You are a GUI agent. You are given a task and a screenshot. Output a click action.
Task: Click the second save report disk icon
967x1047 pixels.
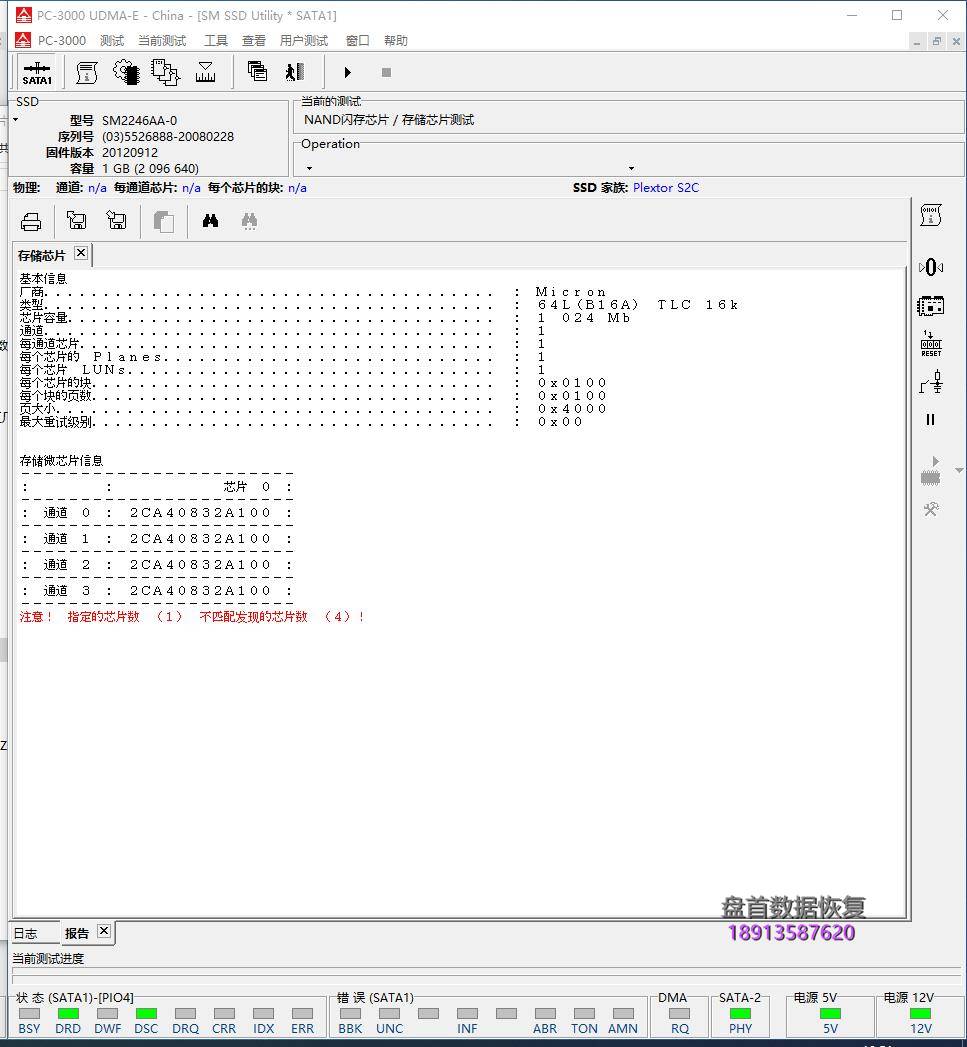(x=116, y=220)
